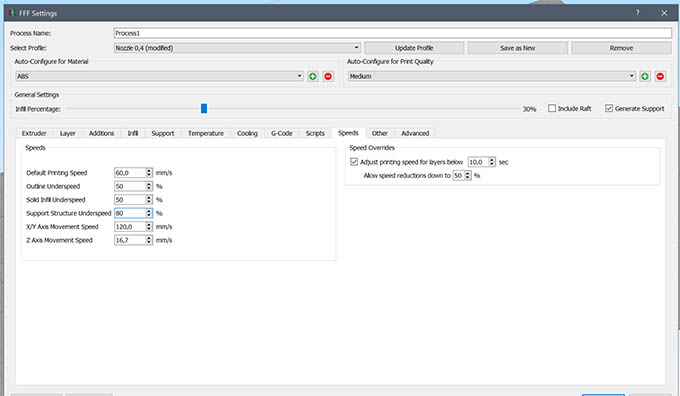
Task: Click the Solid Infill Underspeed value field
Action: pos(130,200)
